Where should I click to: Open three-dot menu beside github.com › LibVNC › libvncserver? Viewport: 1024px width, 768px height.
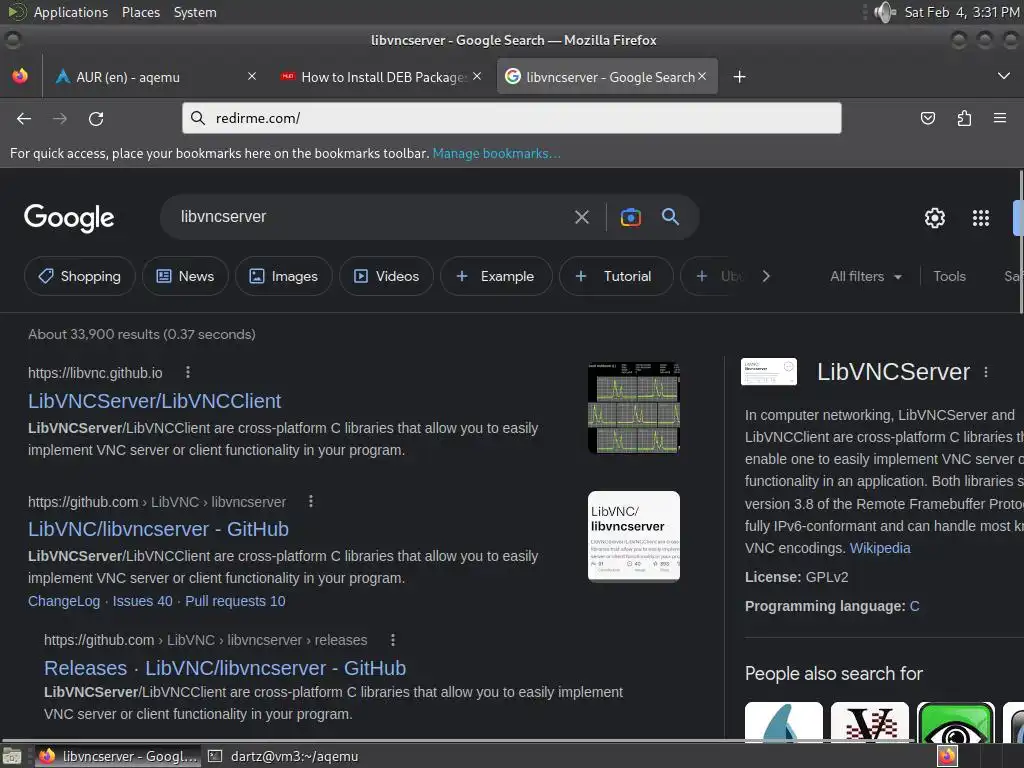(x=311, y=501)
